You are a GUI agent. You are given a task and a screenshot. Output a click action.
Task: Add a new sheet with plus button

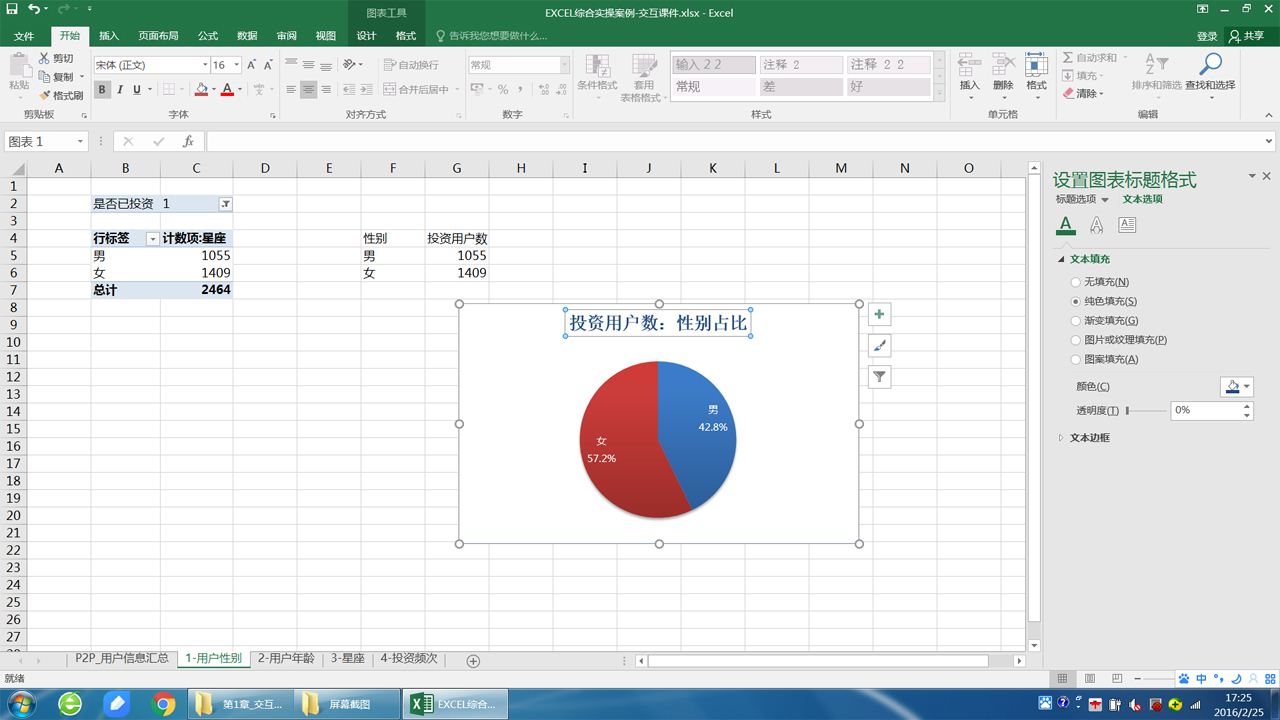click(474, 661)
